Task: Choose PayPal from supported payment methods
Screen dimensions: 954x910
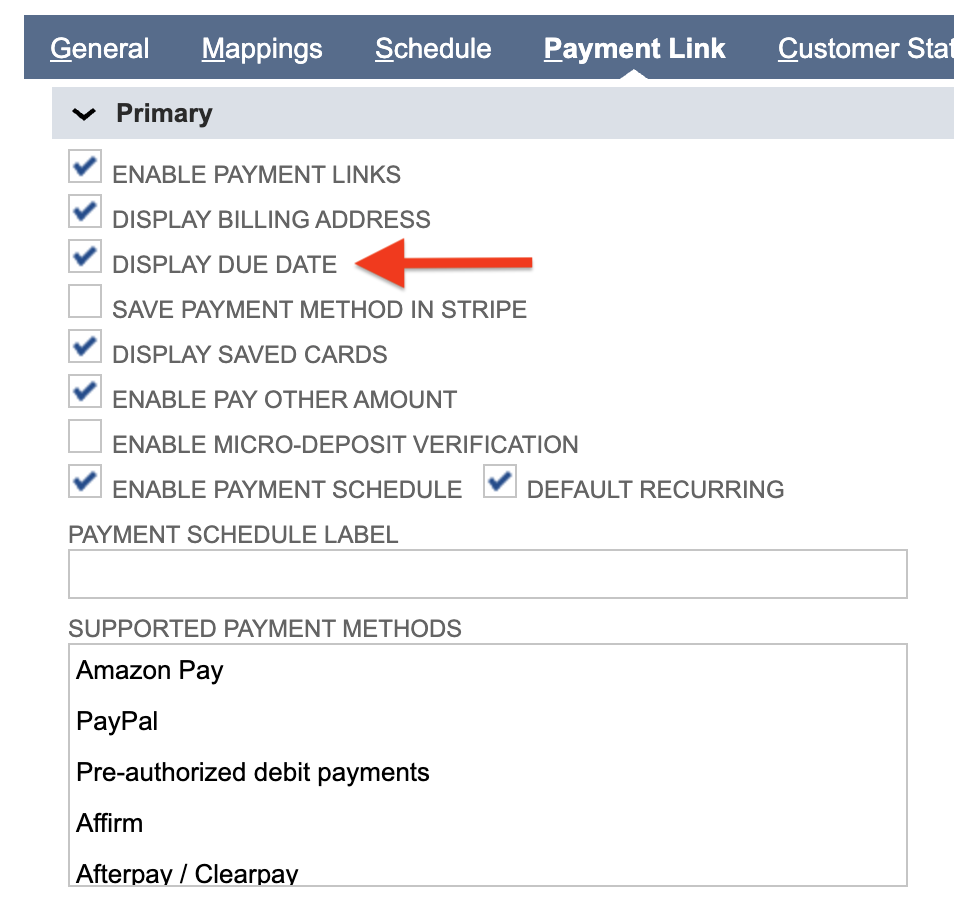Action: point(117,722)
